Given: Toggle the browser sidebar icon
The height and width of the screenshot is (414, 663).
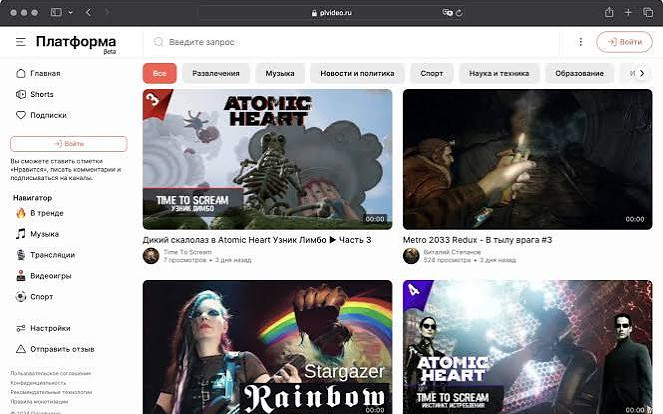Looking at the screenshot, I should click(x=56, y=12).
